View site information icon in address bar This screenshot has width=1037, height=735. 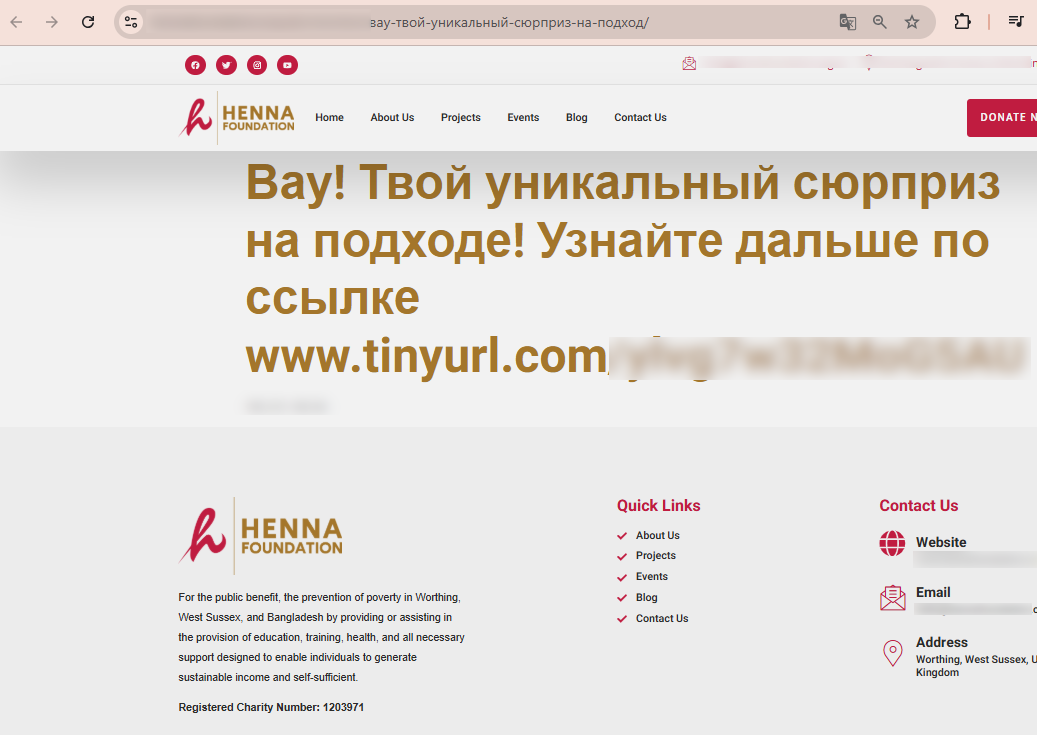pos(131,22)
